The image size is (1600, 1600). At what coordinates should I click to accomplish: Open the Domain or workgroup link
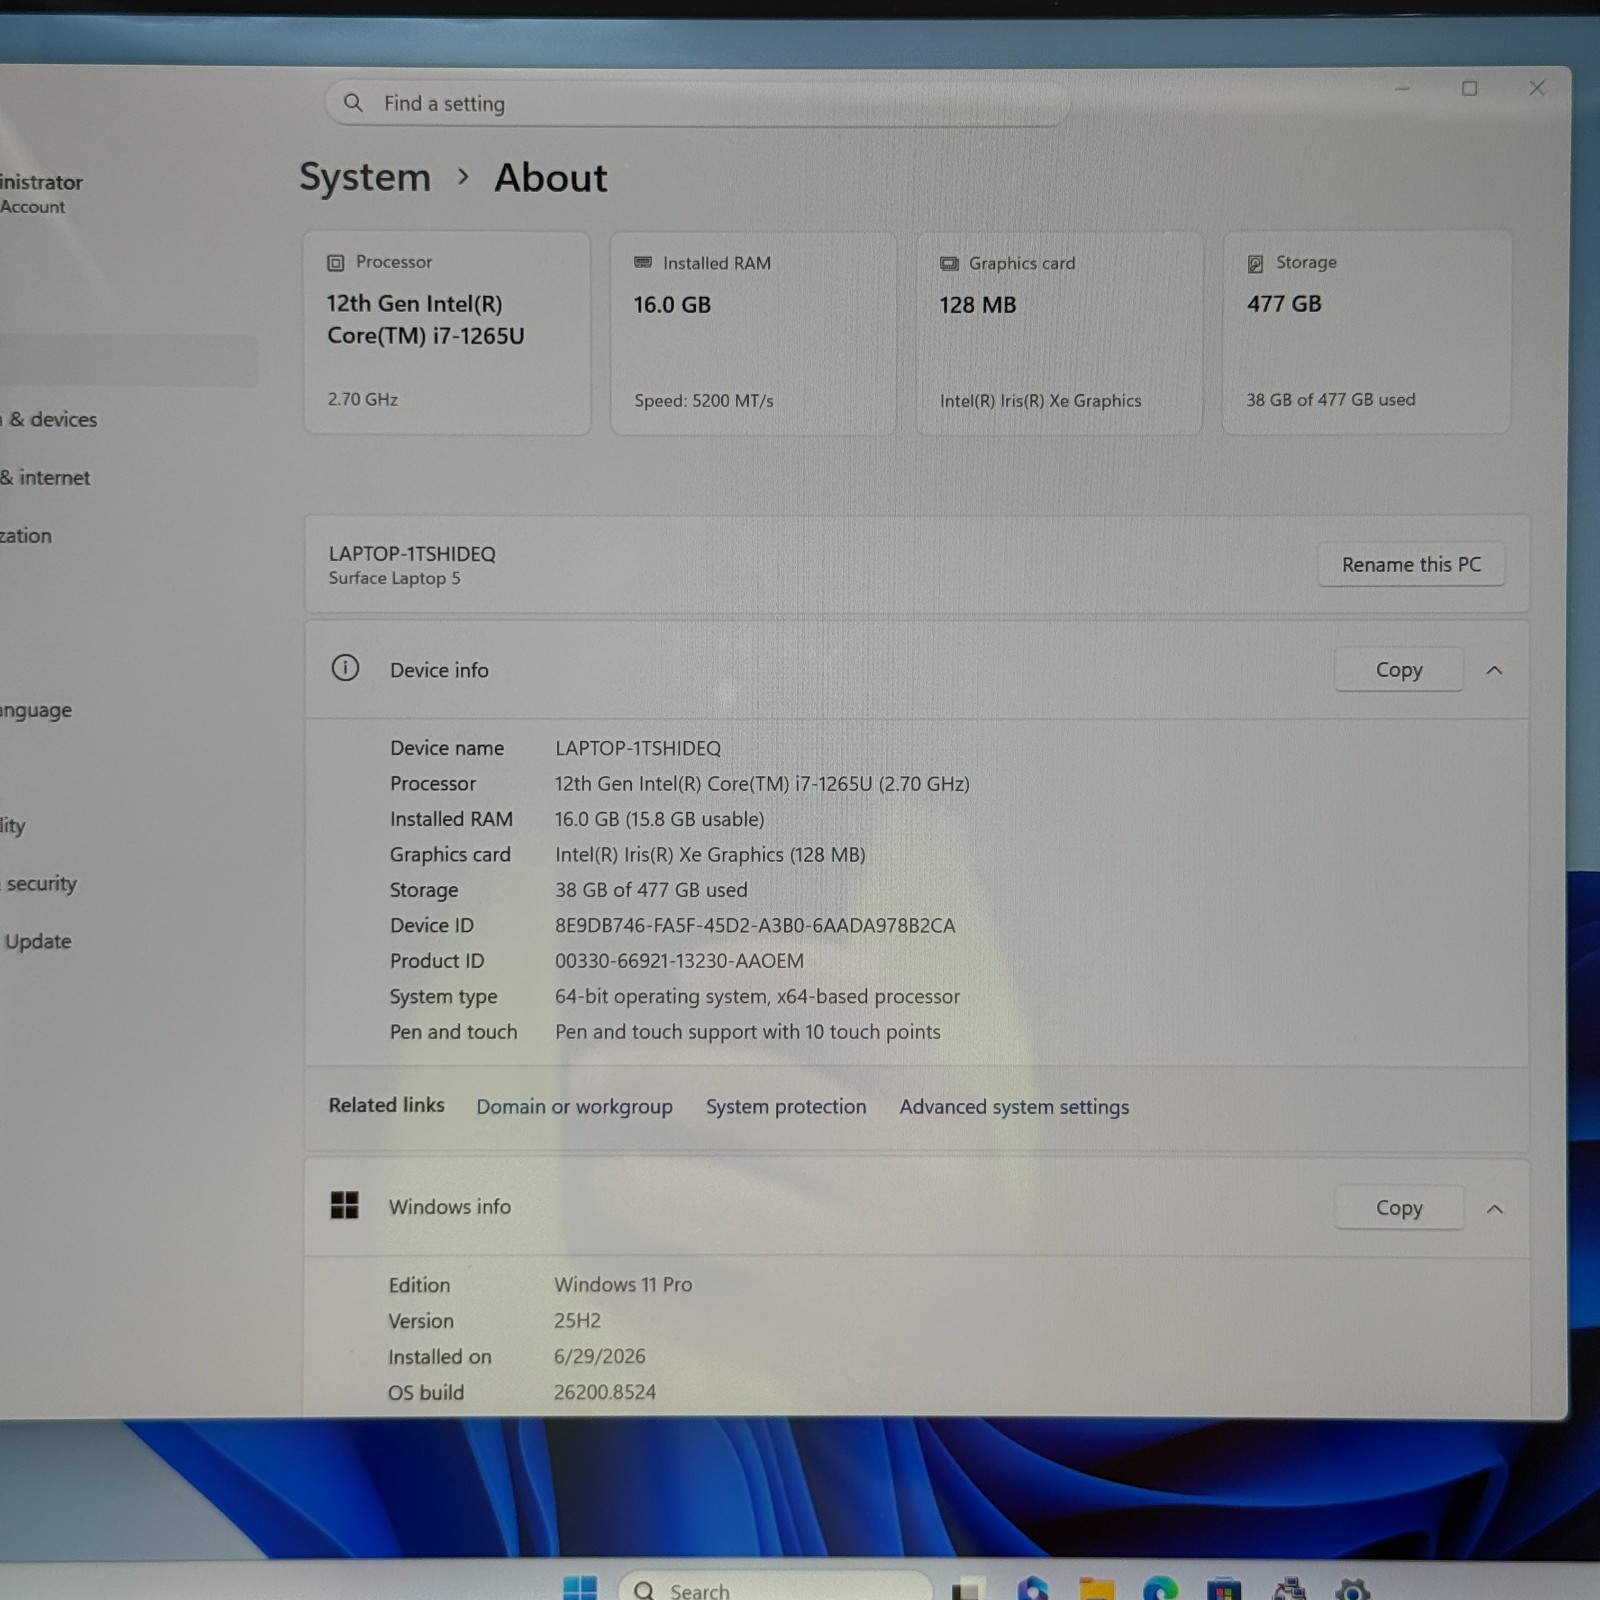[574, 1106]
